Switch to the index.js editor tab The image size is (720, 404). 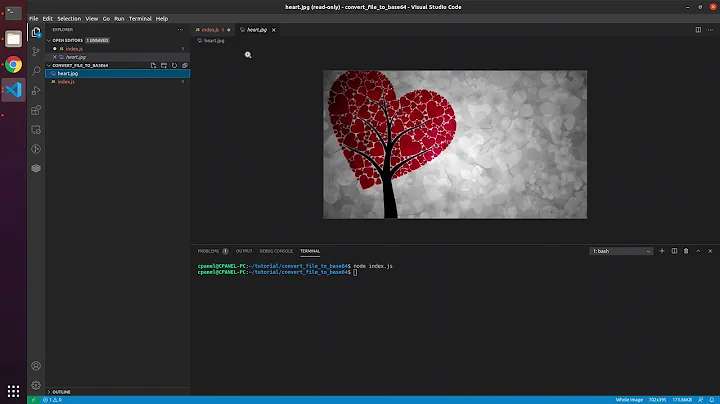point(211,30)
